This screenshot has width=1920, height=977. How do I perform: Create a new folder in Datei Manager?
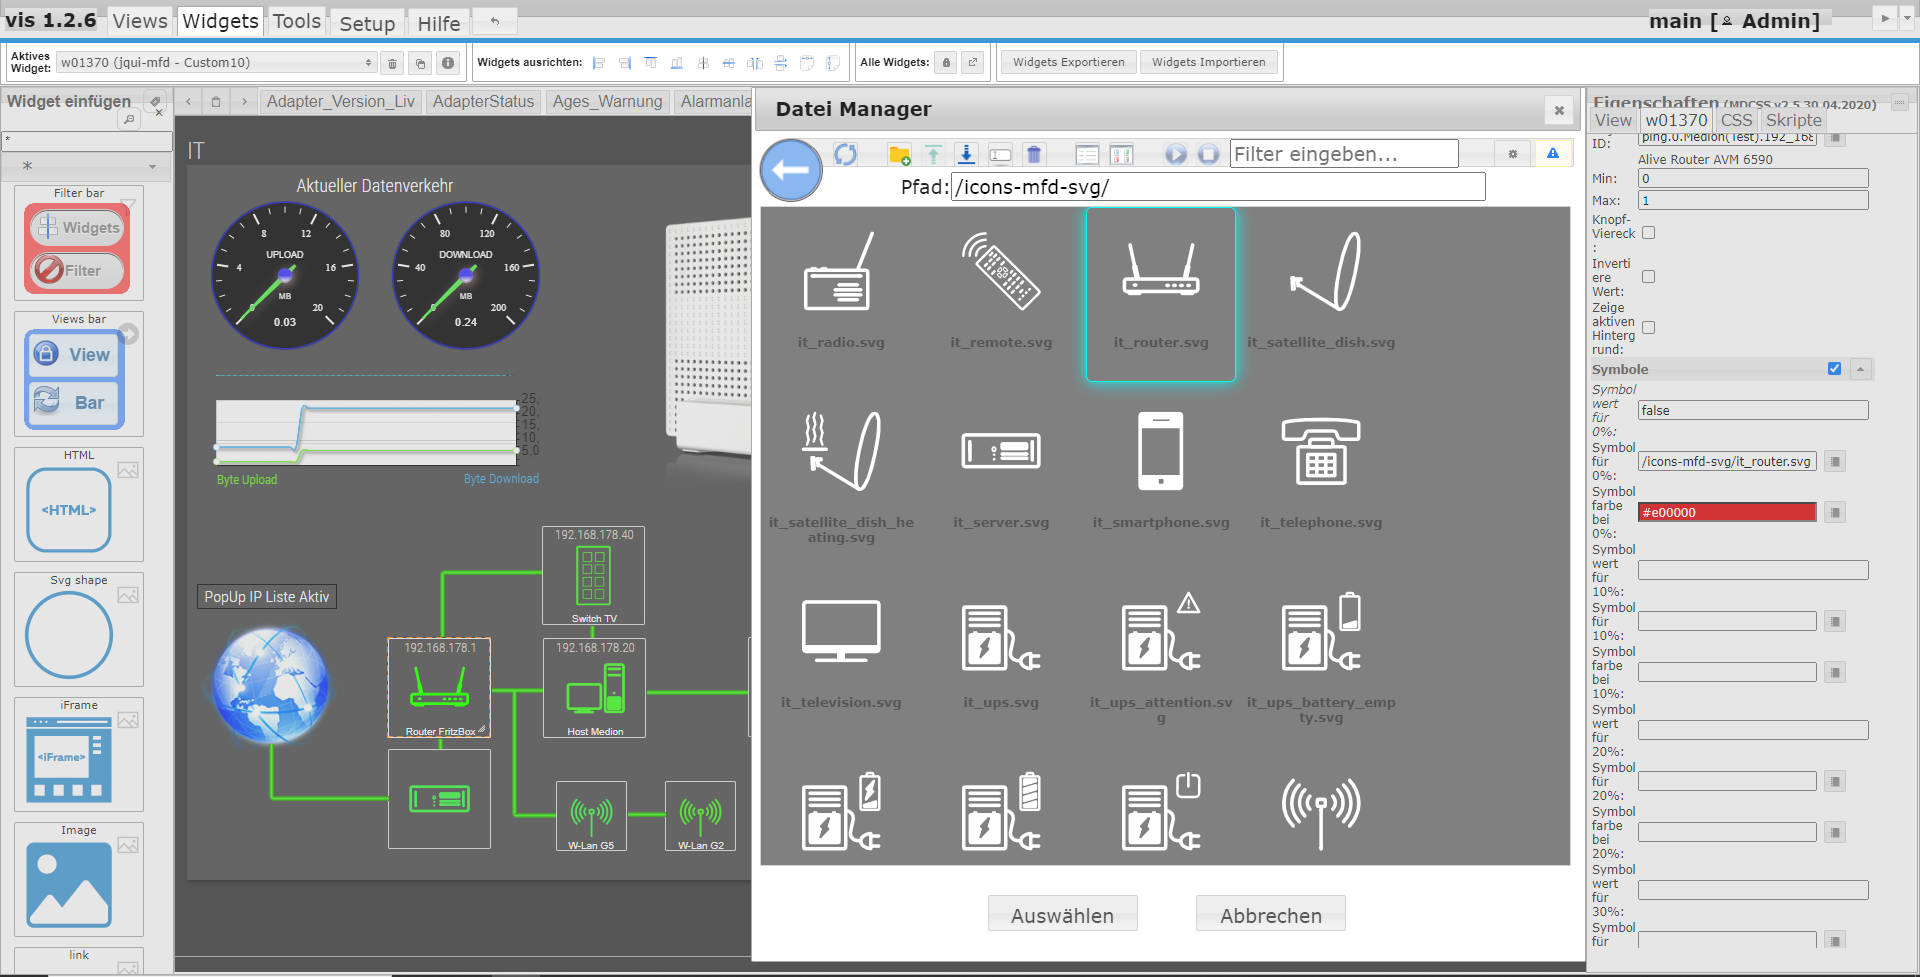899,154
